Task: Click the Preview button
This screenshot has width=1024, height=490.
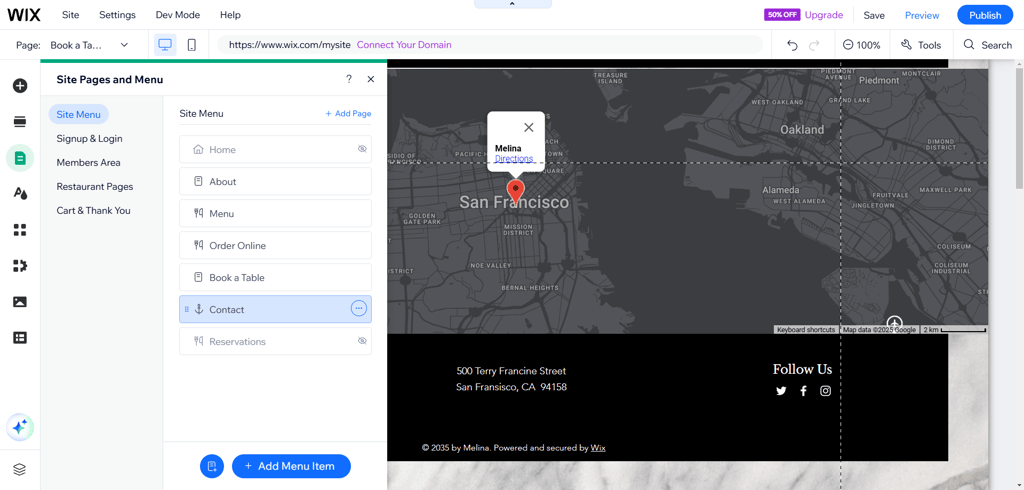Action: tap(922, 15)
